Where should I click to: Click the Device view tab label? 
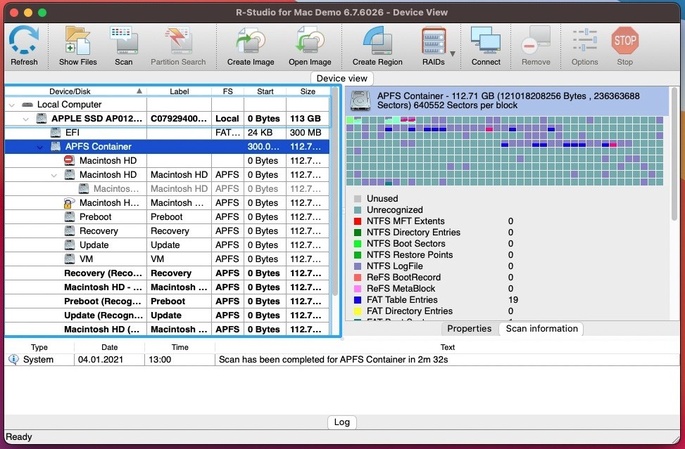coord(342,79)
